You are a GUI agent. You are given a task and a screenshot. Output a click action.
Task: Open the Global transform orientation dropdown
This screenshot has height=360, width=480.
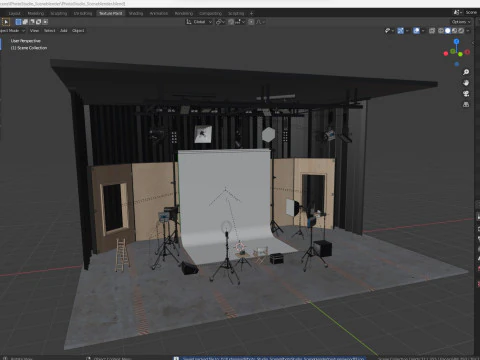pyautogui.click(x=199, y=22)
